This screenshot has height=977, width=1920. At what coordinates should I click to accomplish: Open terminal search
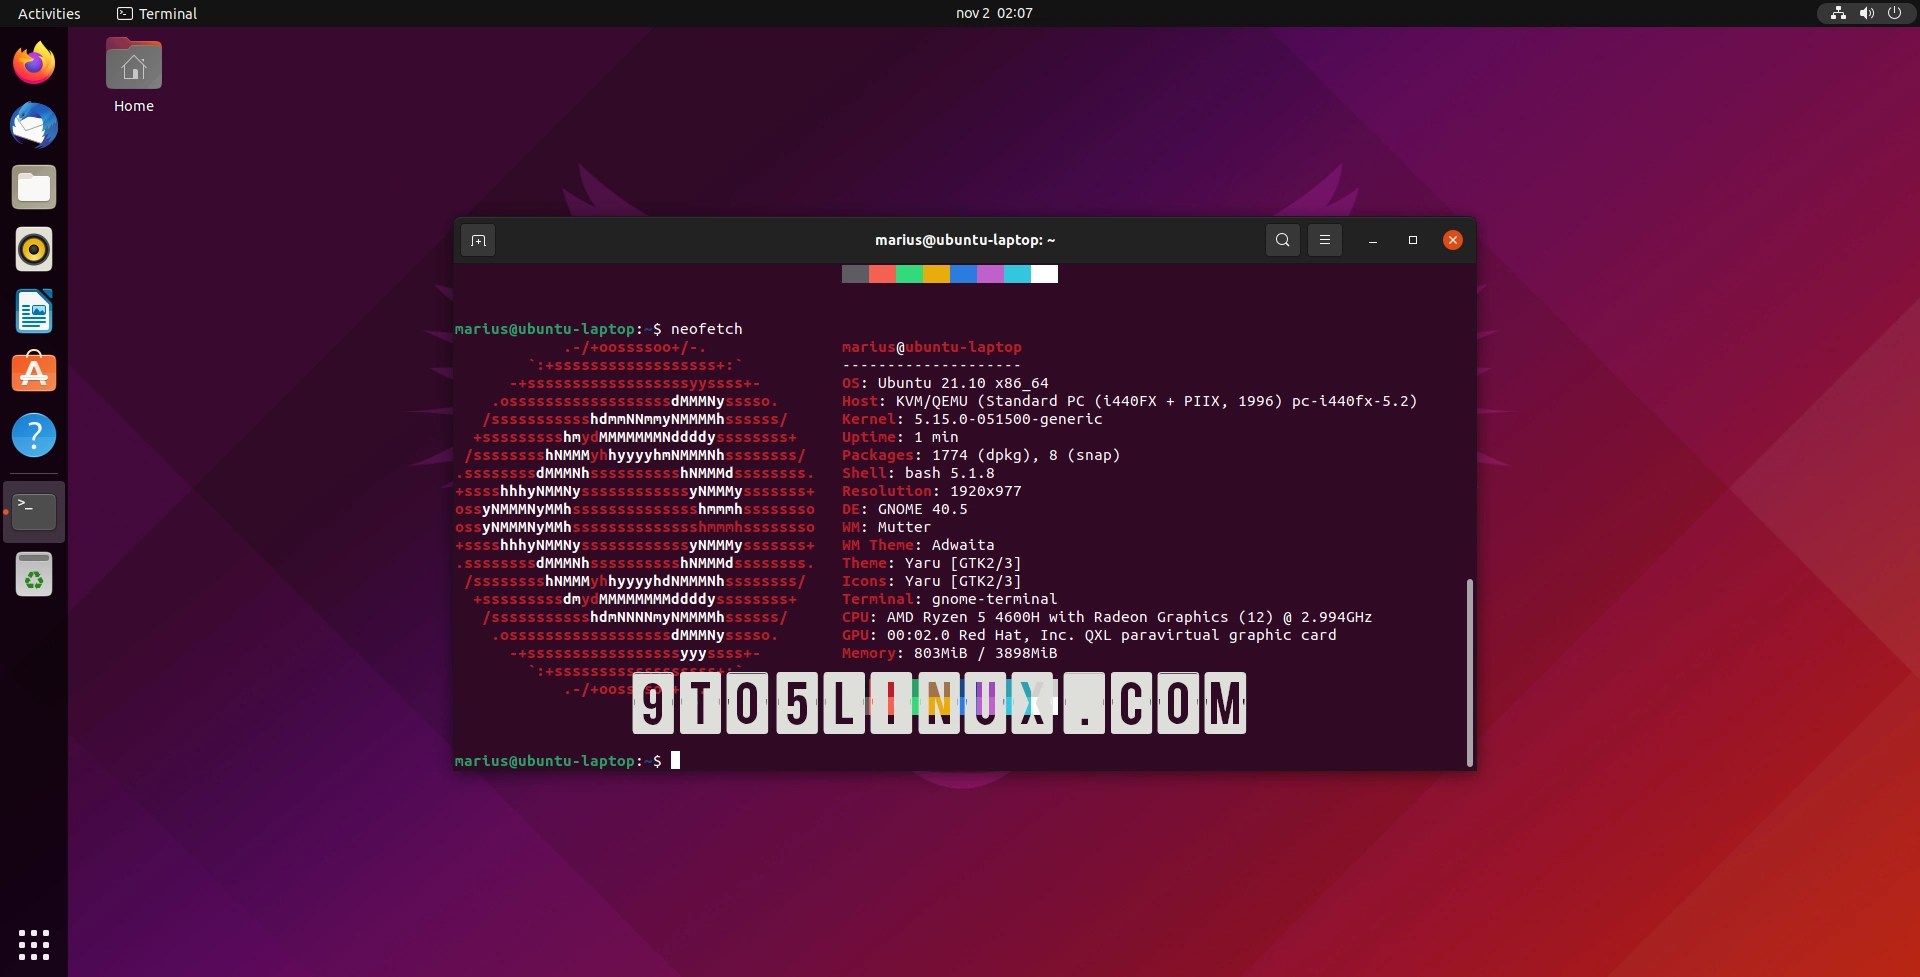pos(1283,240)
